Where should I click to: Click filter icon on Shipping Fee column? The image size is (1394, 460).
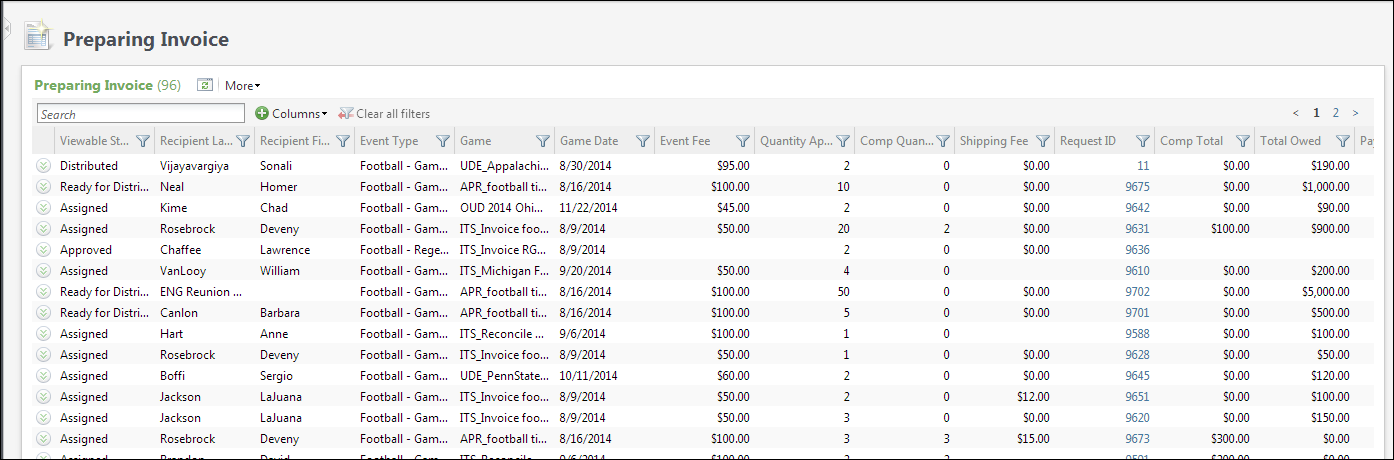(1043, 142)
